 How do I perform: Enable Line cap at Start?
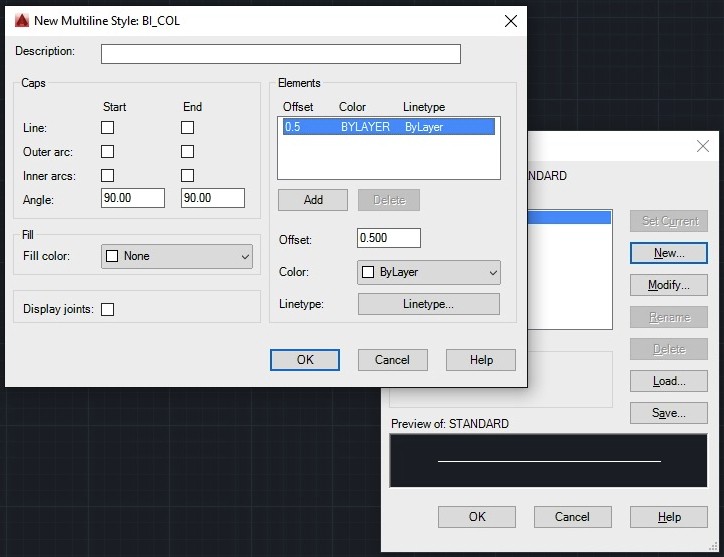coord(108,127)
